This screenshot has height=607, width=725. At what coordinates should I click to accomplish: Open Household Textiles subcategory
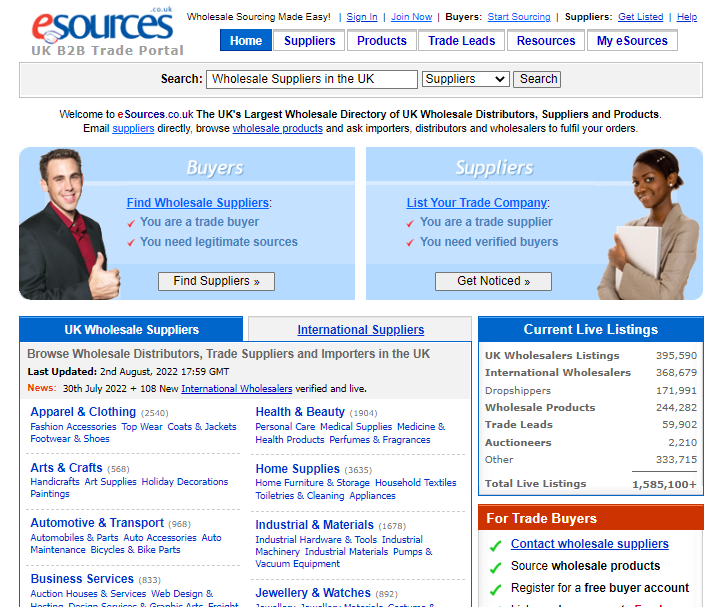[x=416, y=483]
